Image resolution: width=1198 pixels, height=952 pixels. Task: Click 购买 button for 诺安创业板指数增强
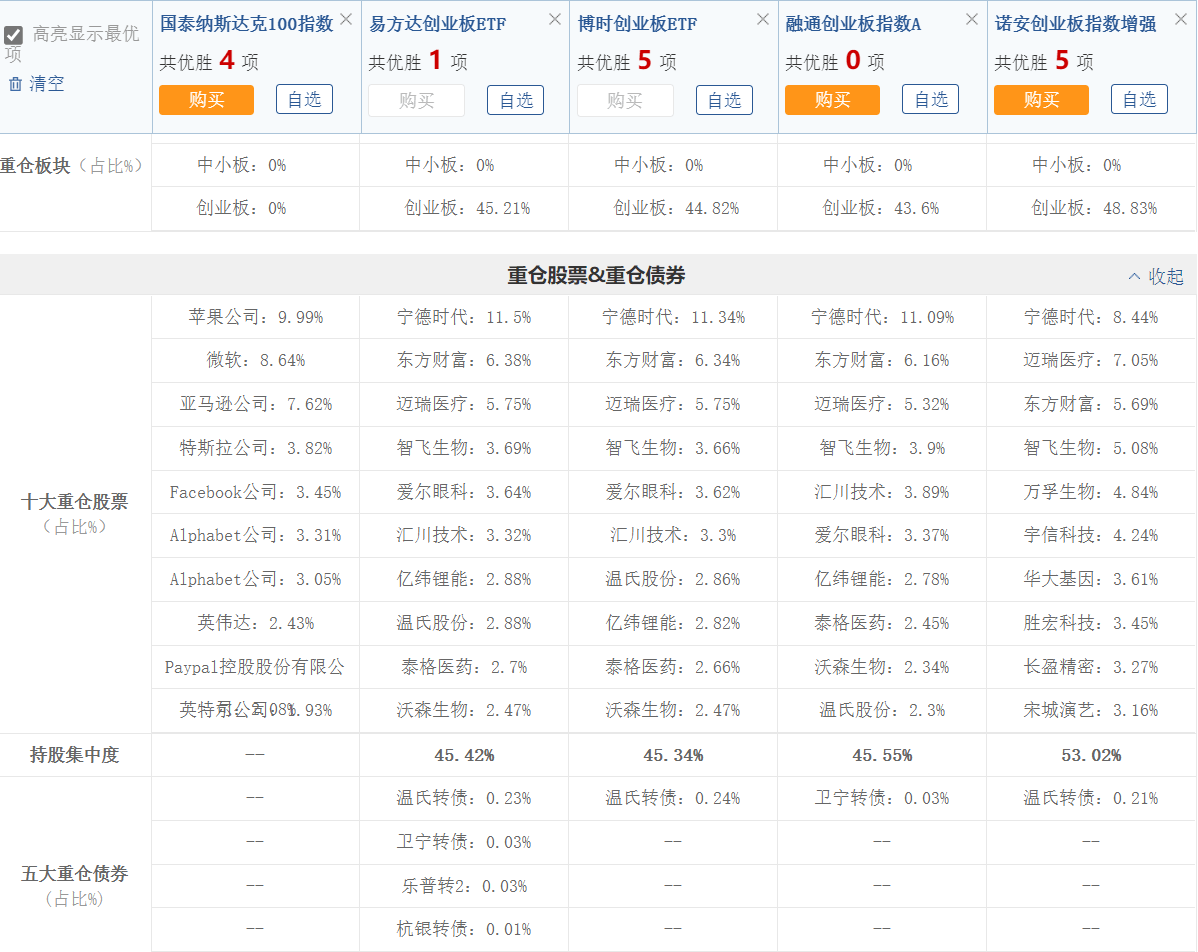tap(1041, 100)
